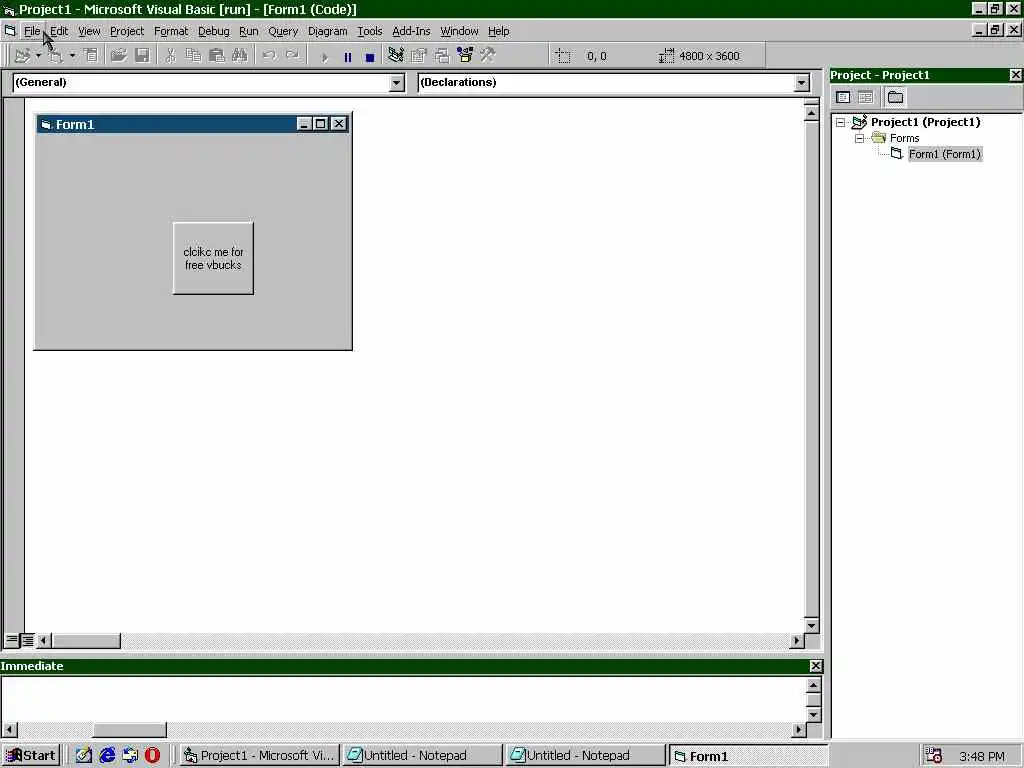Image resolution: width=1024 pixels, height=768 pixels.
Task: Close the Immediate window
Action: [816, 666]
